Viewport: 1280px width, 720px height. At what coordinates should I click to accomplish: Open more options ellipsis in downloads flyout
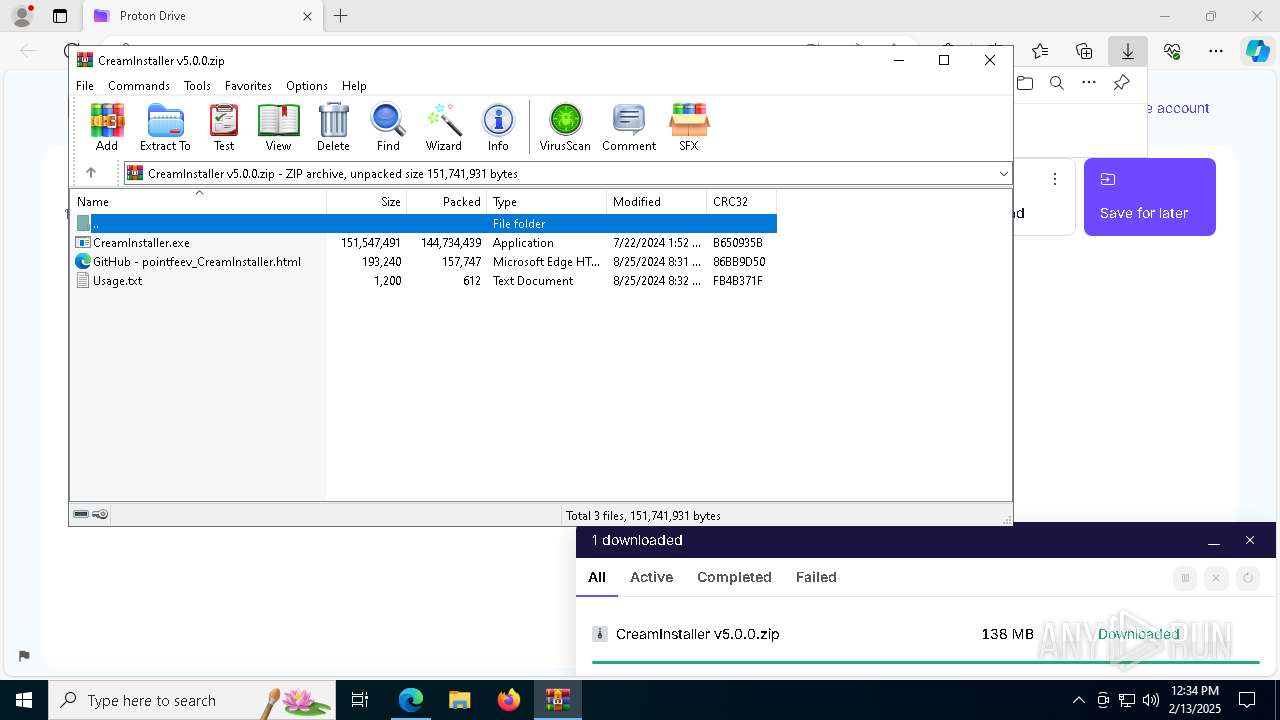pos(1089,83)
